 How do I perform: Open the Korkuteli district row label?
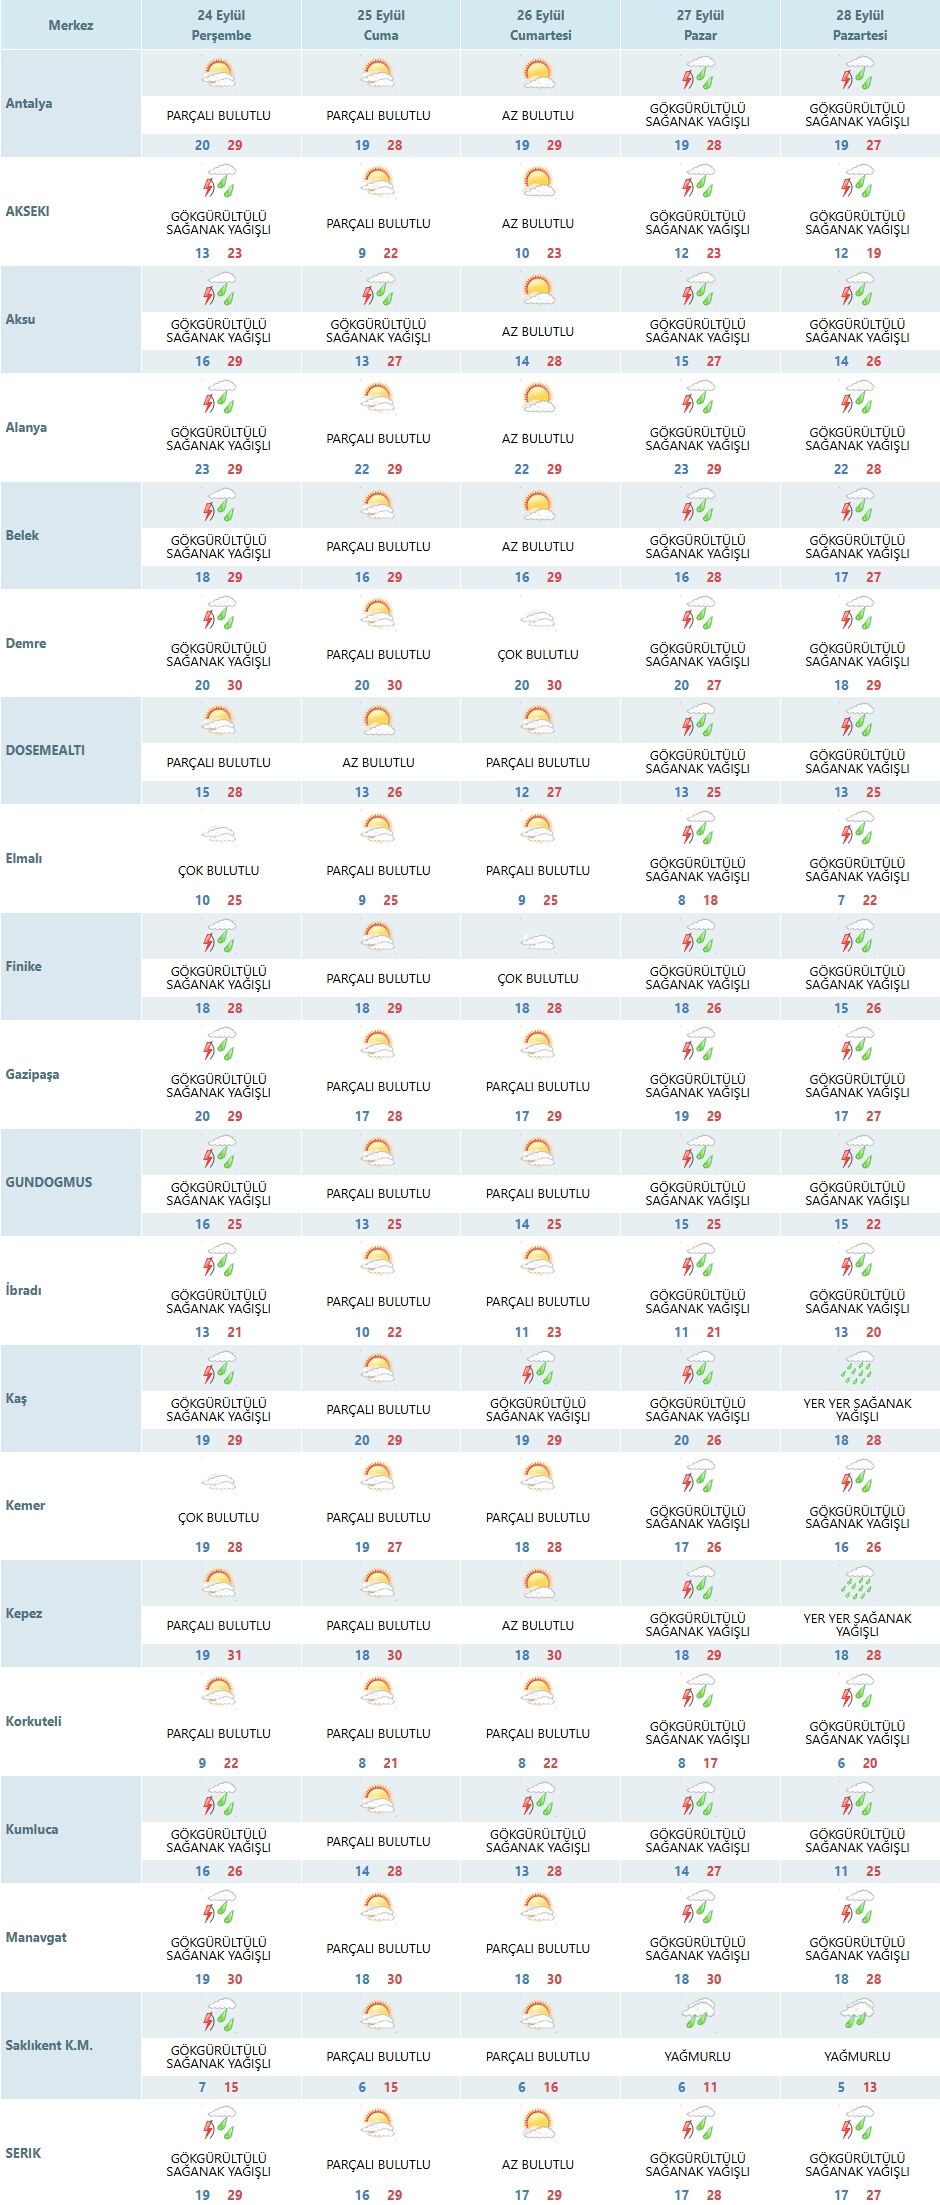point(33,1721)
